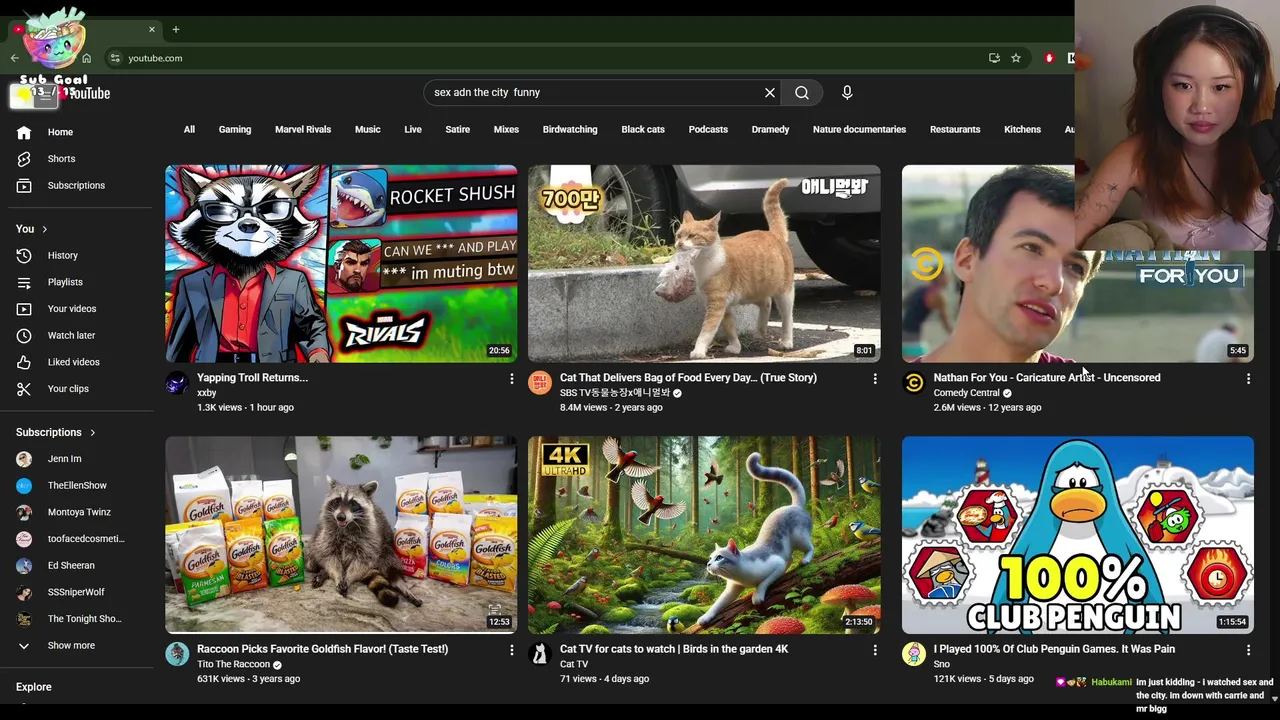This screenshot has height=720, width=1280.
Task: Clear the search box with X
Action: (770, 93)
